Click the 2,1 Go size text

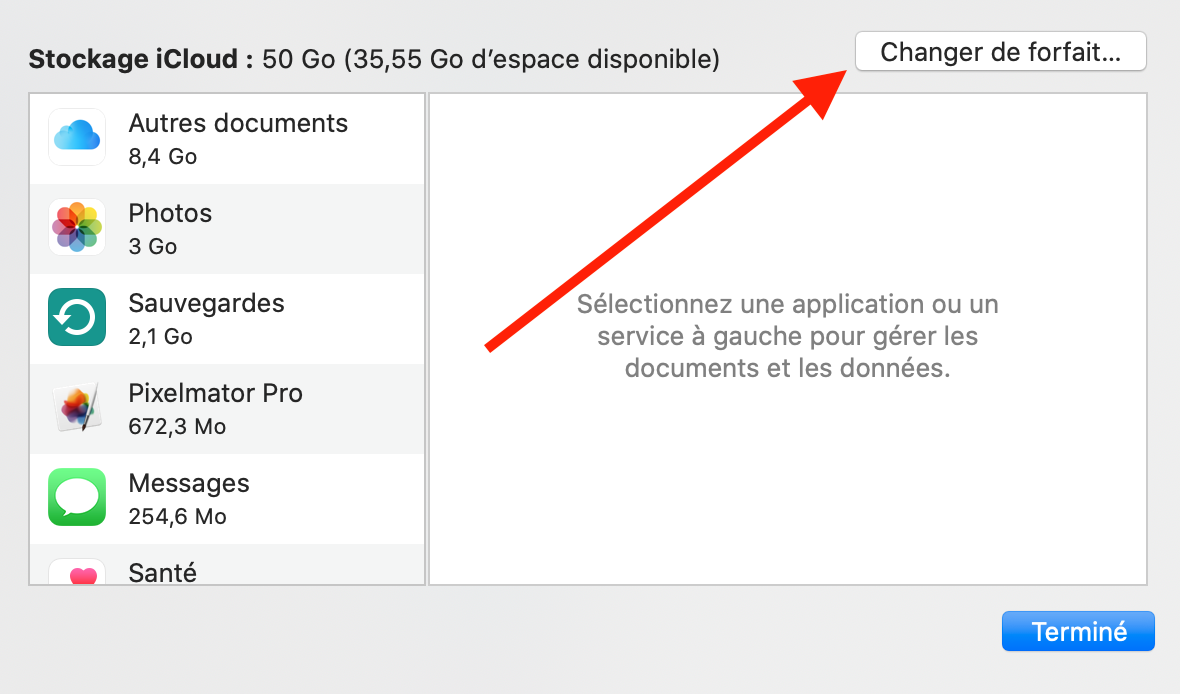tap(160, 337)
